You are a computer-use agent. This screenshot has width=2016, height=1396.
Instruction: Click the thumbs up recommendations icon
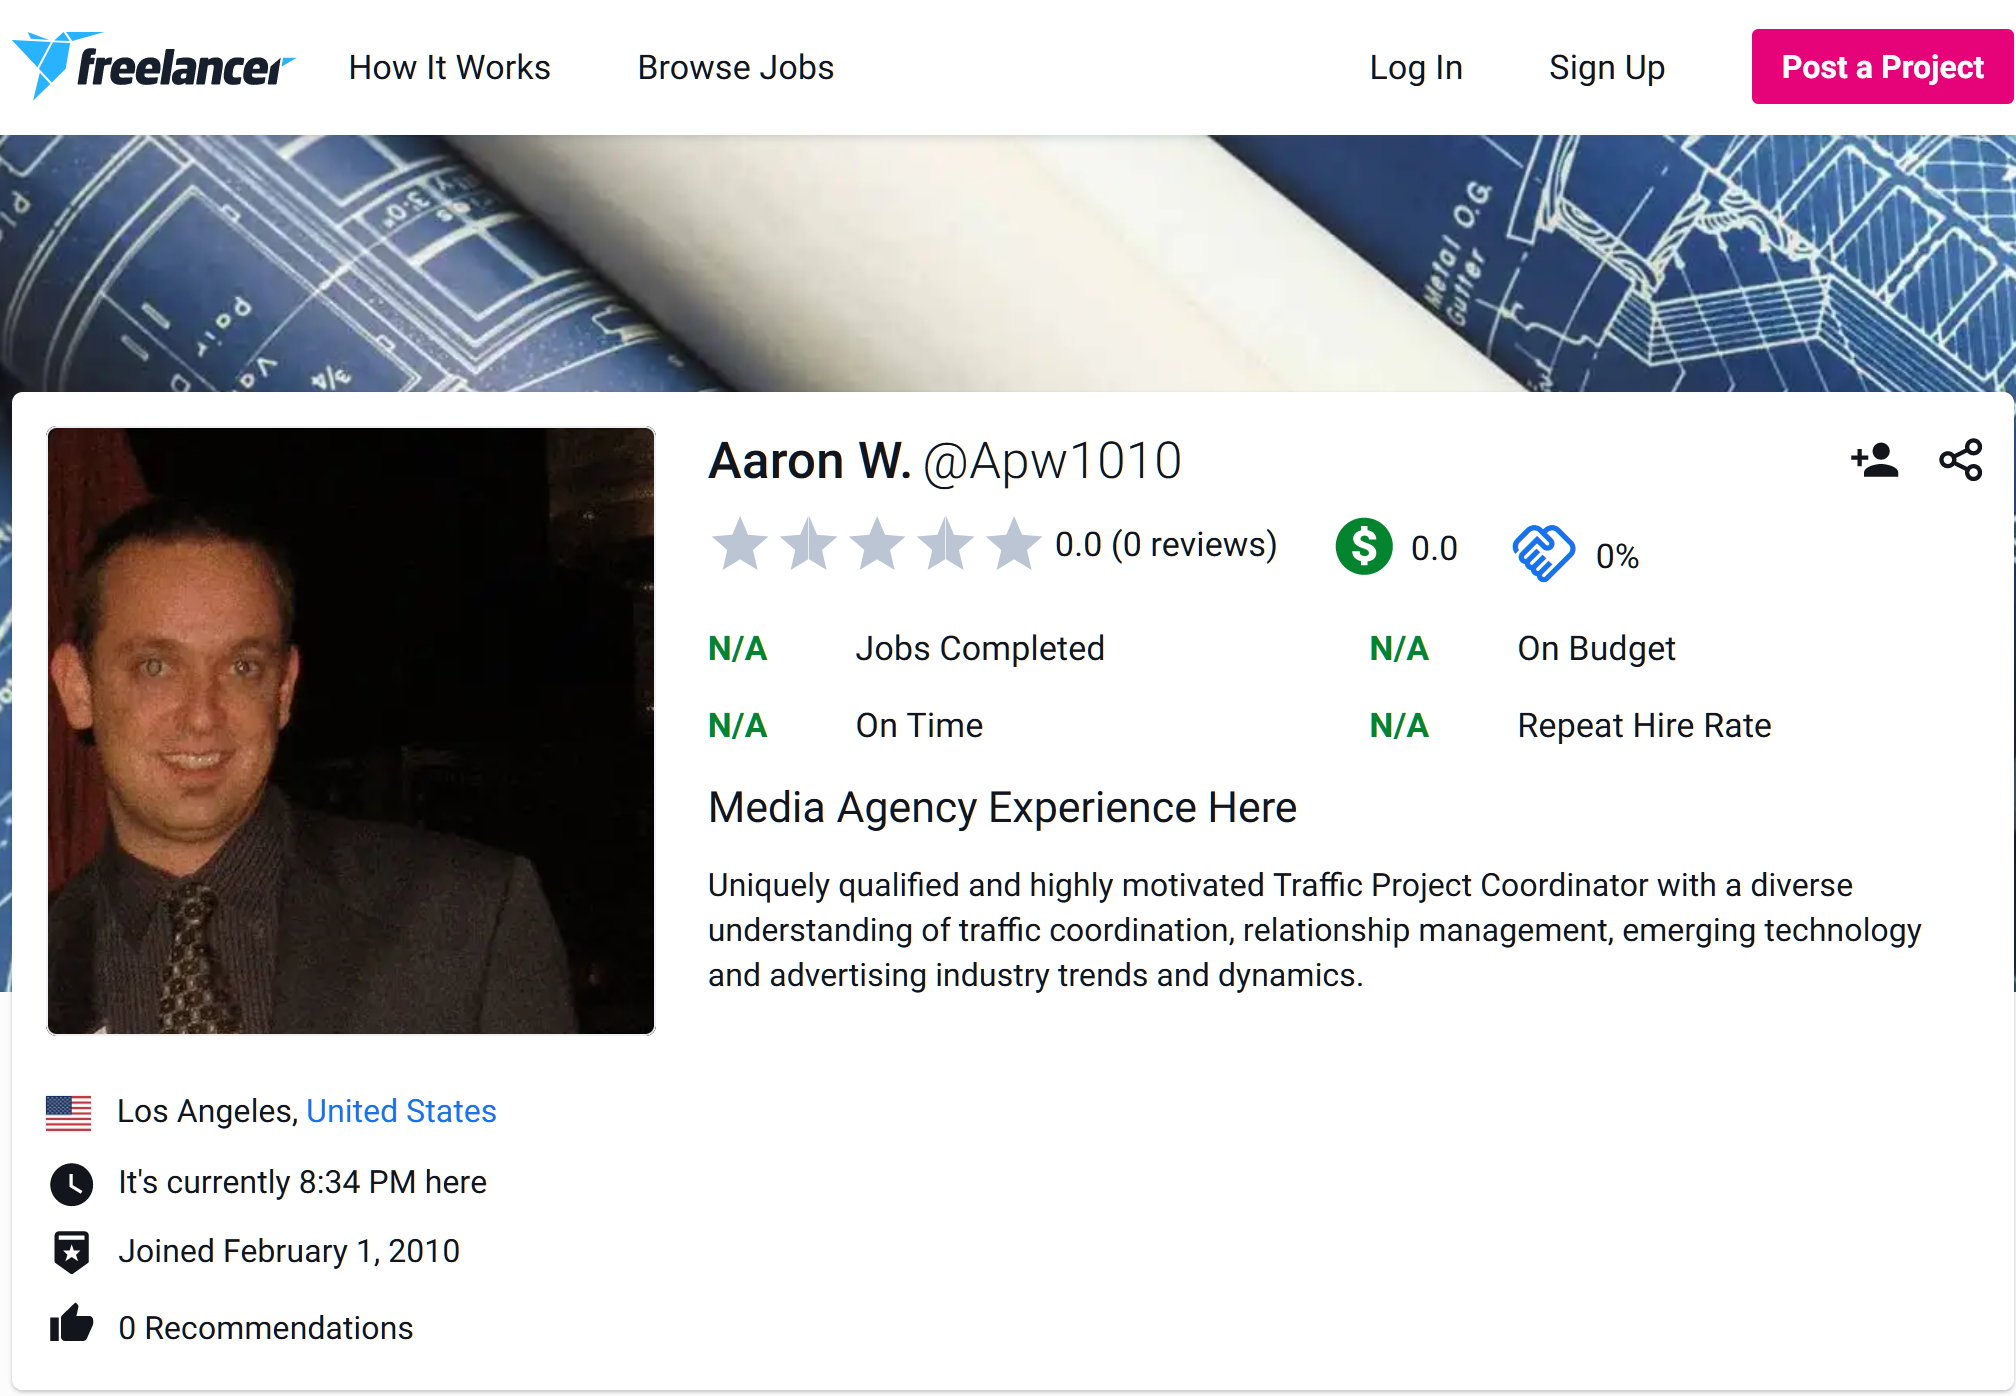click(x=71, y=1324)
